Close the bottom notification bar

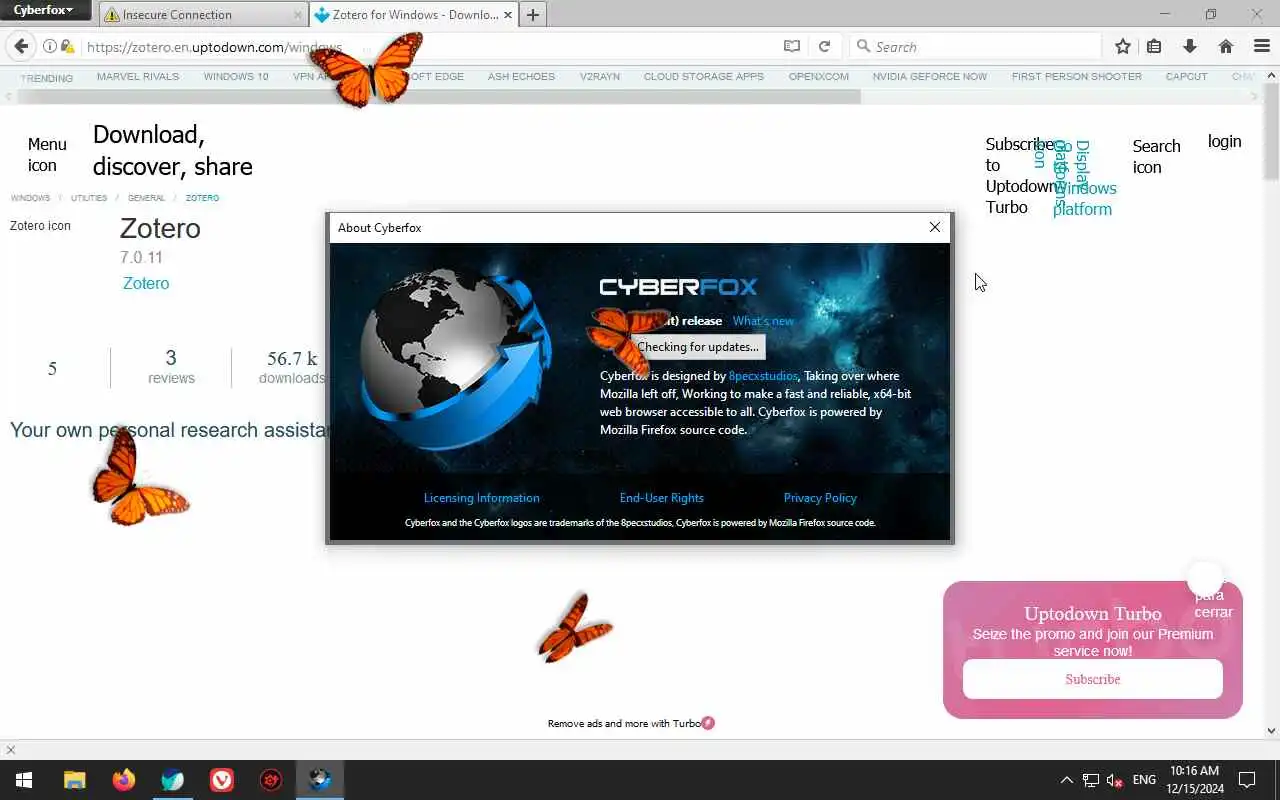pyautogui.click(x=11, y=750)
